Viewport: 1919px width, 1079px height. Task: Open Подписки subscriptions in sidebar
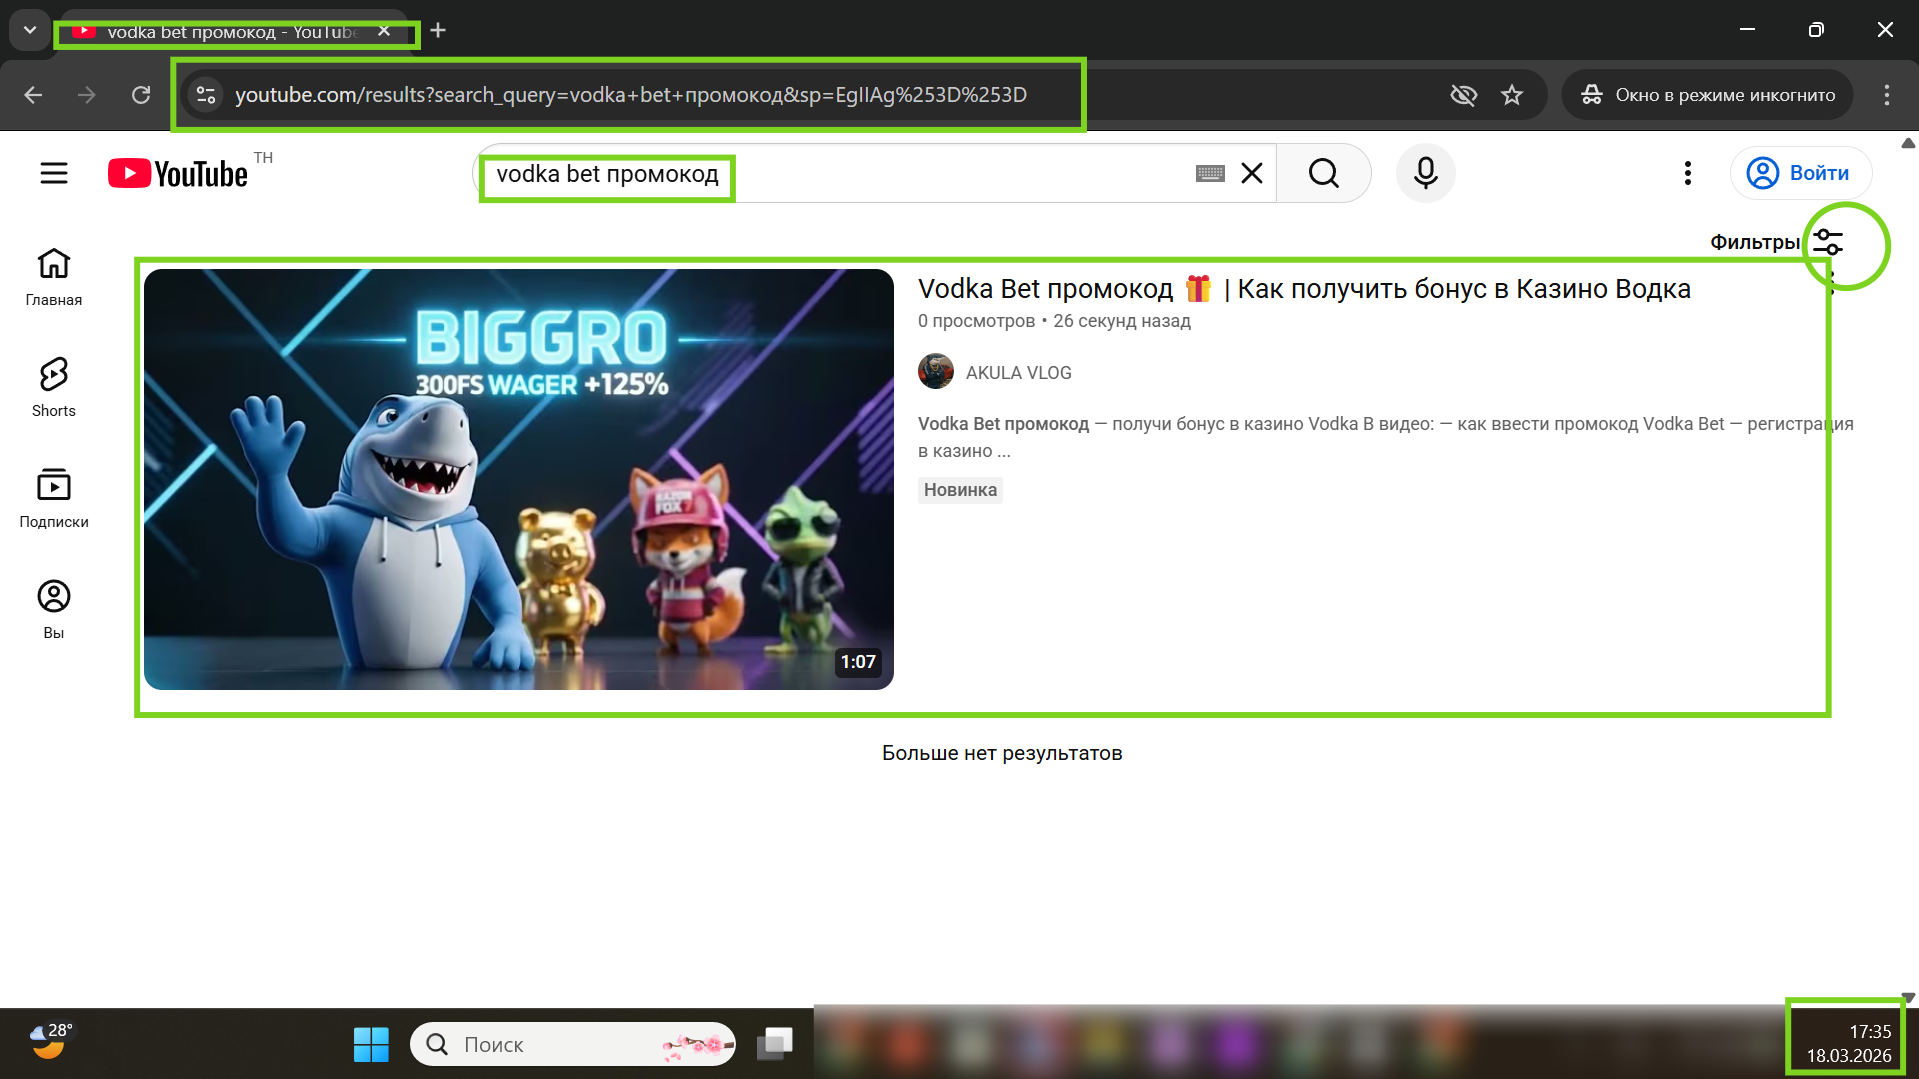pyautogui.click(x=54, y=499)
